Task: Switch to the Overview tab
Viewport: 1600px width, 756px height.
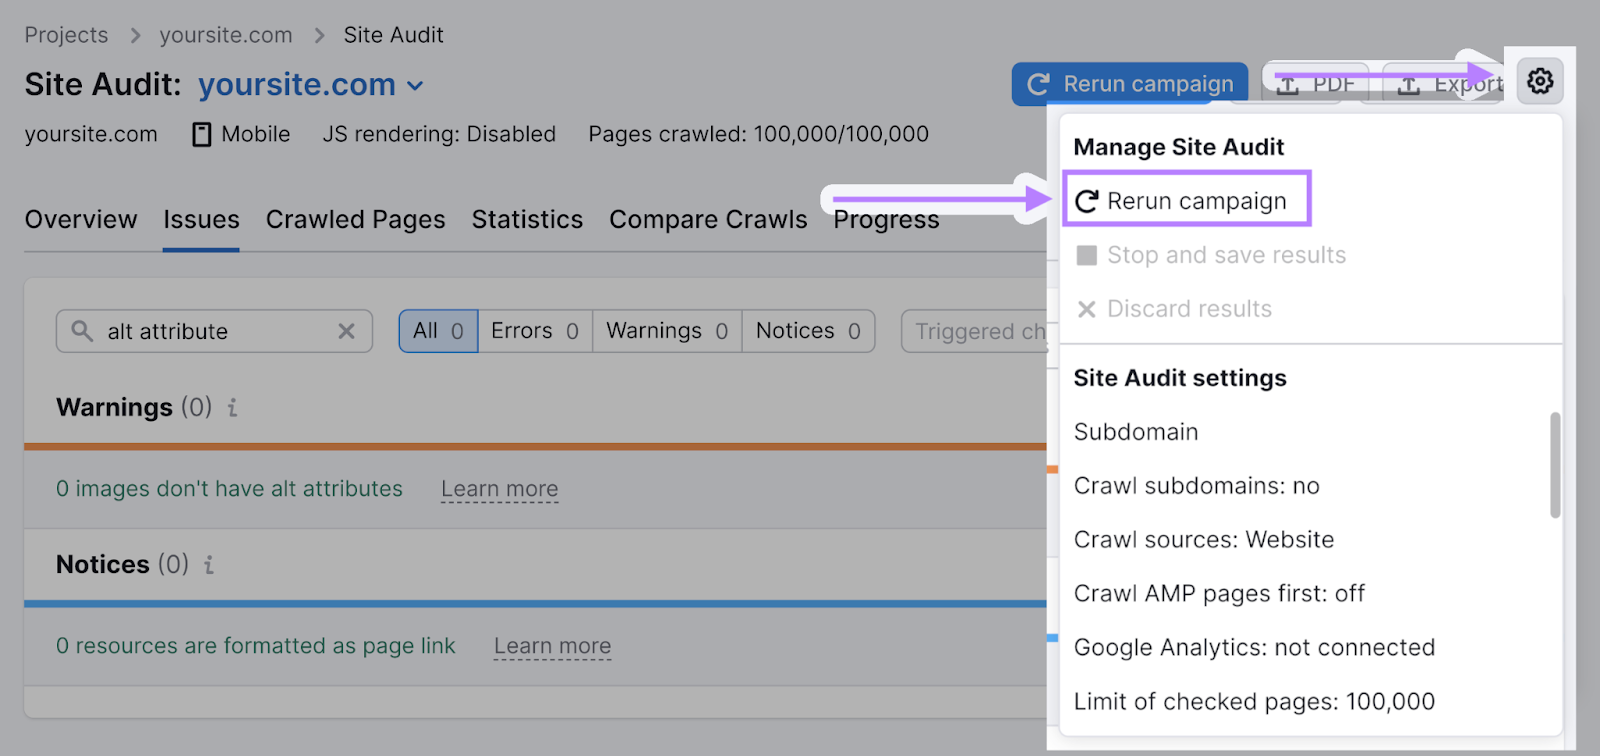Action: [81, 220]
